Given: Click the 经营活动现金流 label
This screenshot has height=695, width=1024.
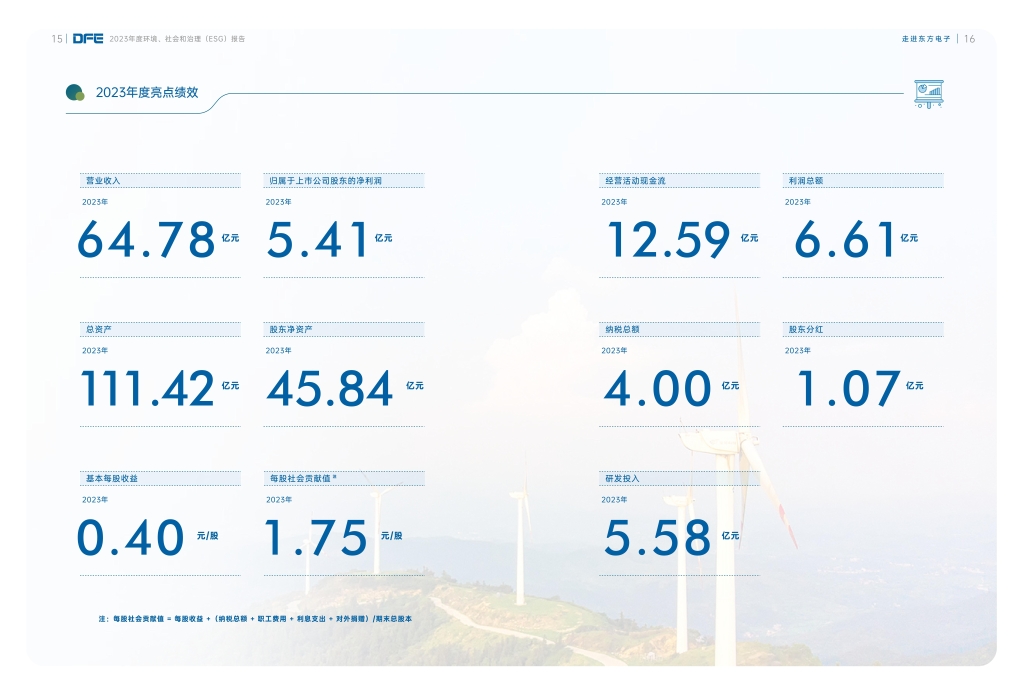Looking at the screenshot, I should click(635, 181).
